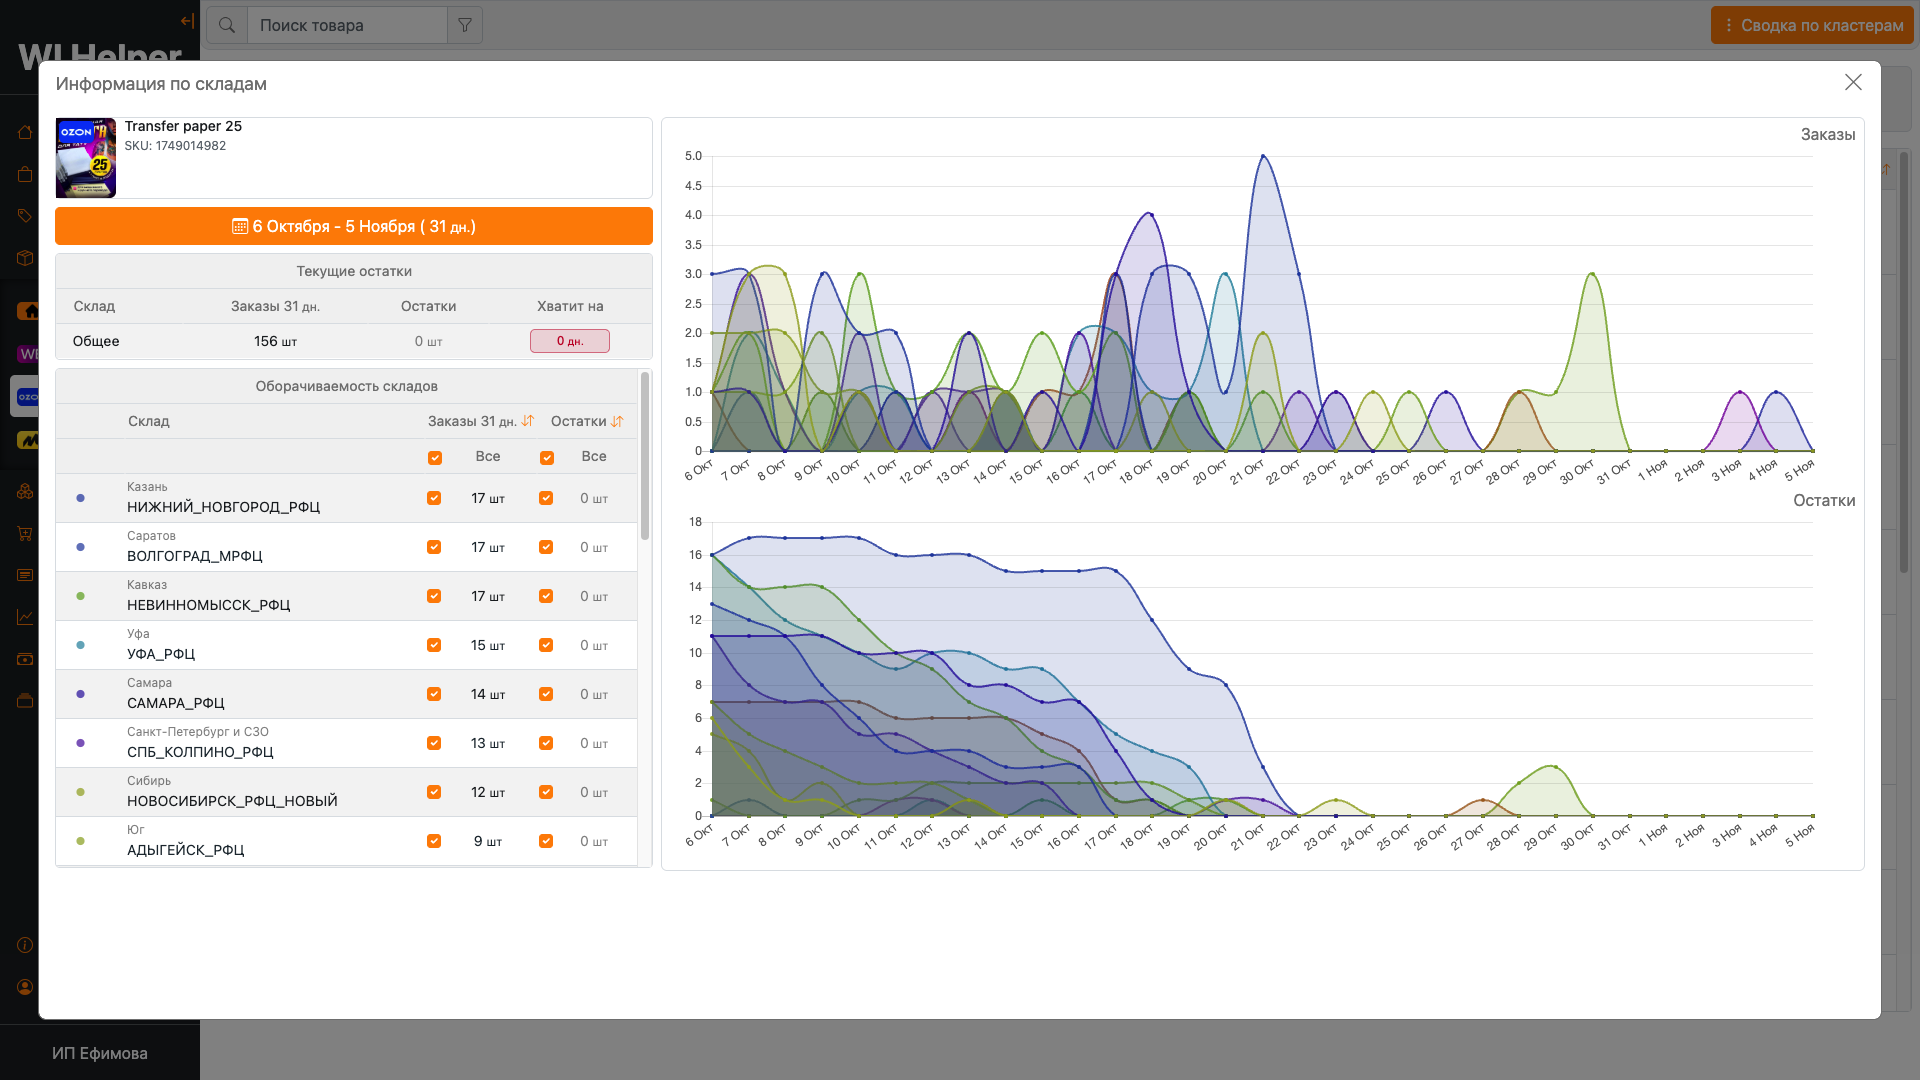Open the filter funnel dropdown
The width and height of the screenshot is (1920, 1080).
point(465,25)
